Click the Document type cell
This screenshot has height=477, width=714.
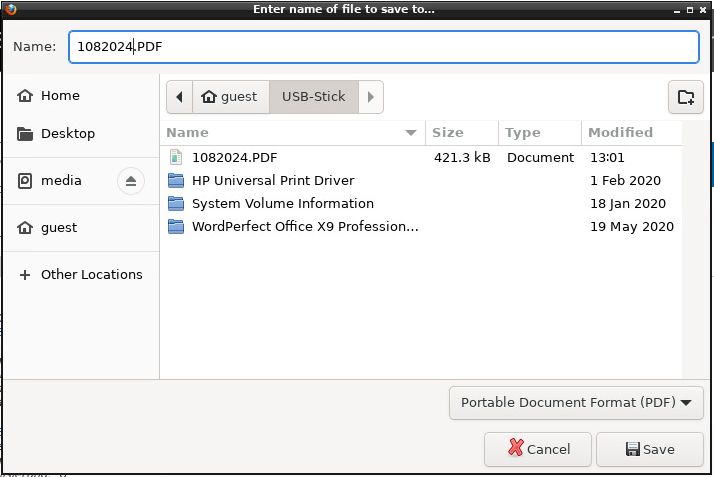click(541, 157)
